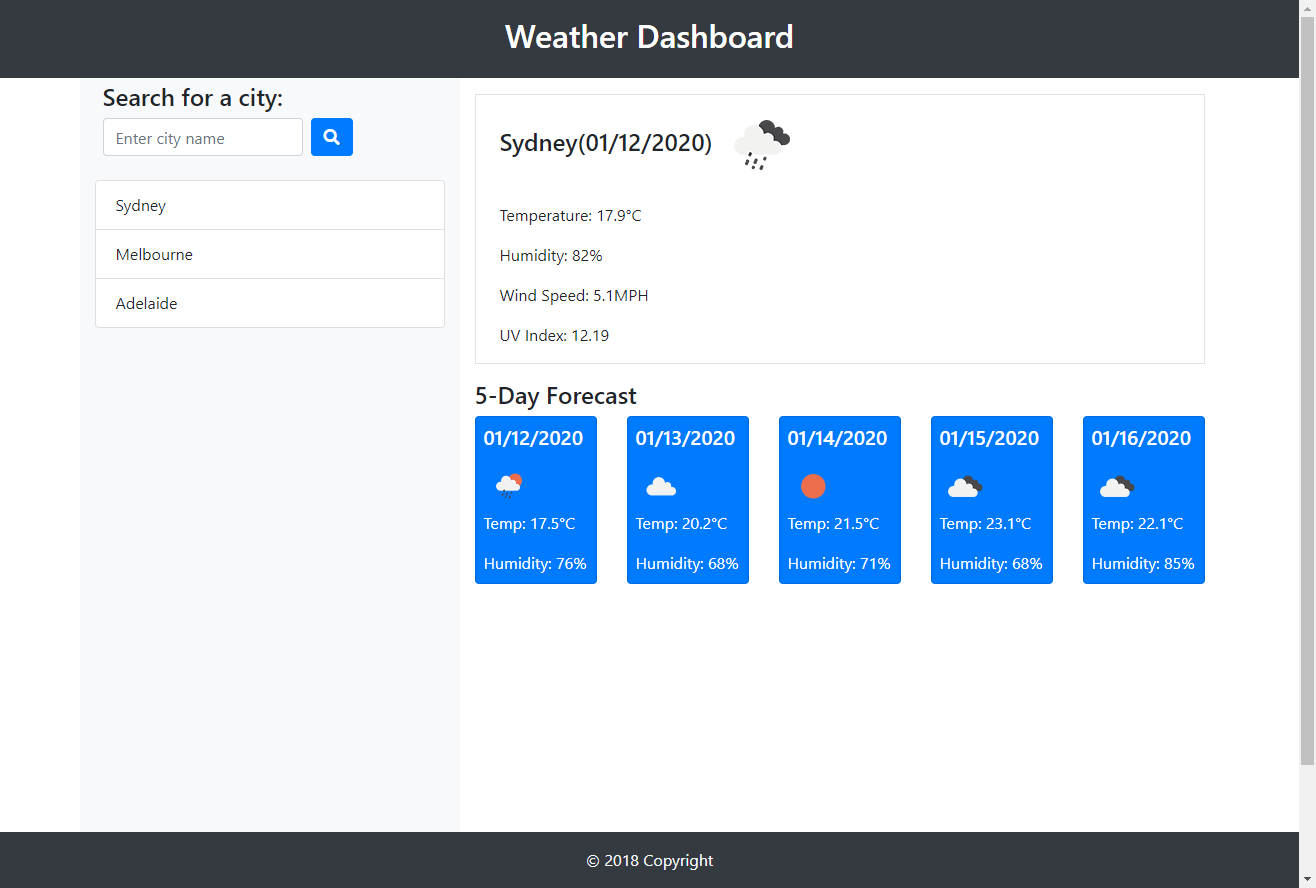Image resolution: width=1316 pixels, height=888 pixels.
Task: Click the weather icon on the 01/12/2020 card
Action: [509, 486]
